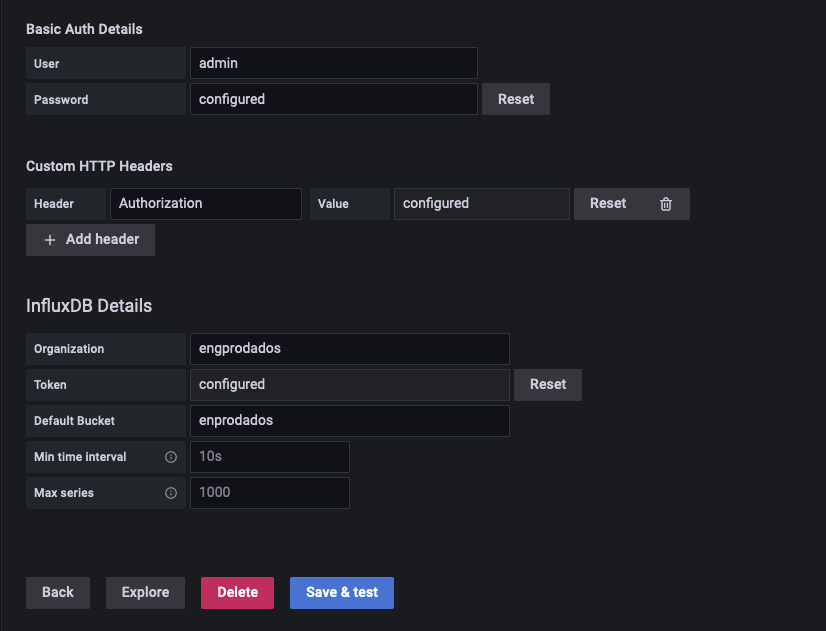
Task: Focus the User field containing admin
Action: [x=334, y=63]
